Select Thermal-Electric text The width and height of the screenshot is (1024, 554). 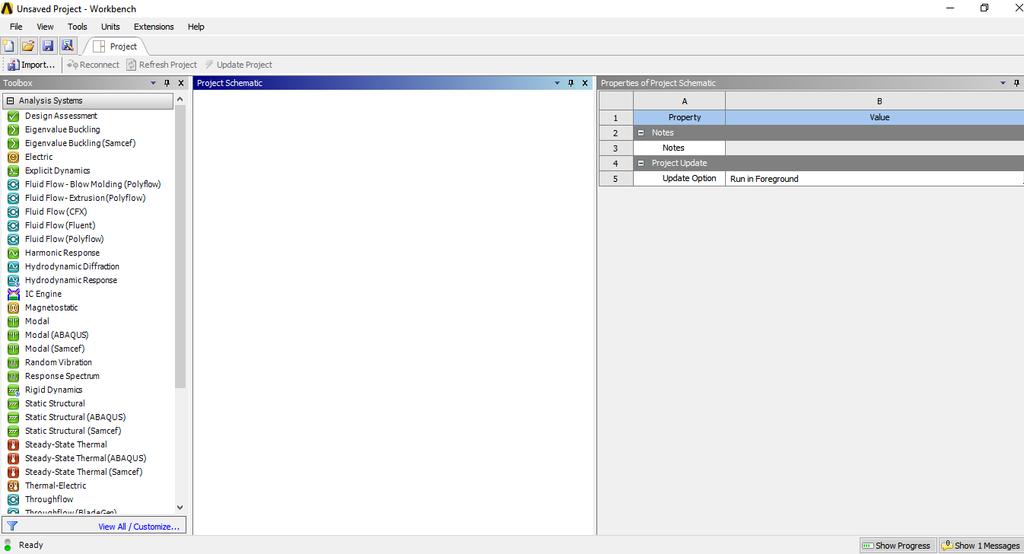click(56, 486)
